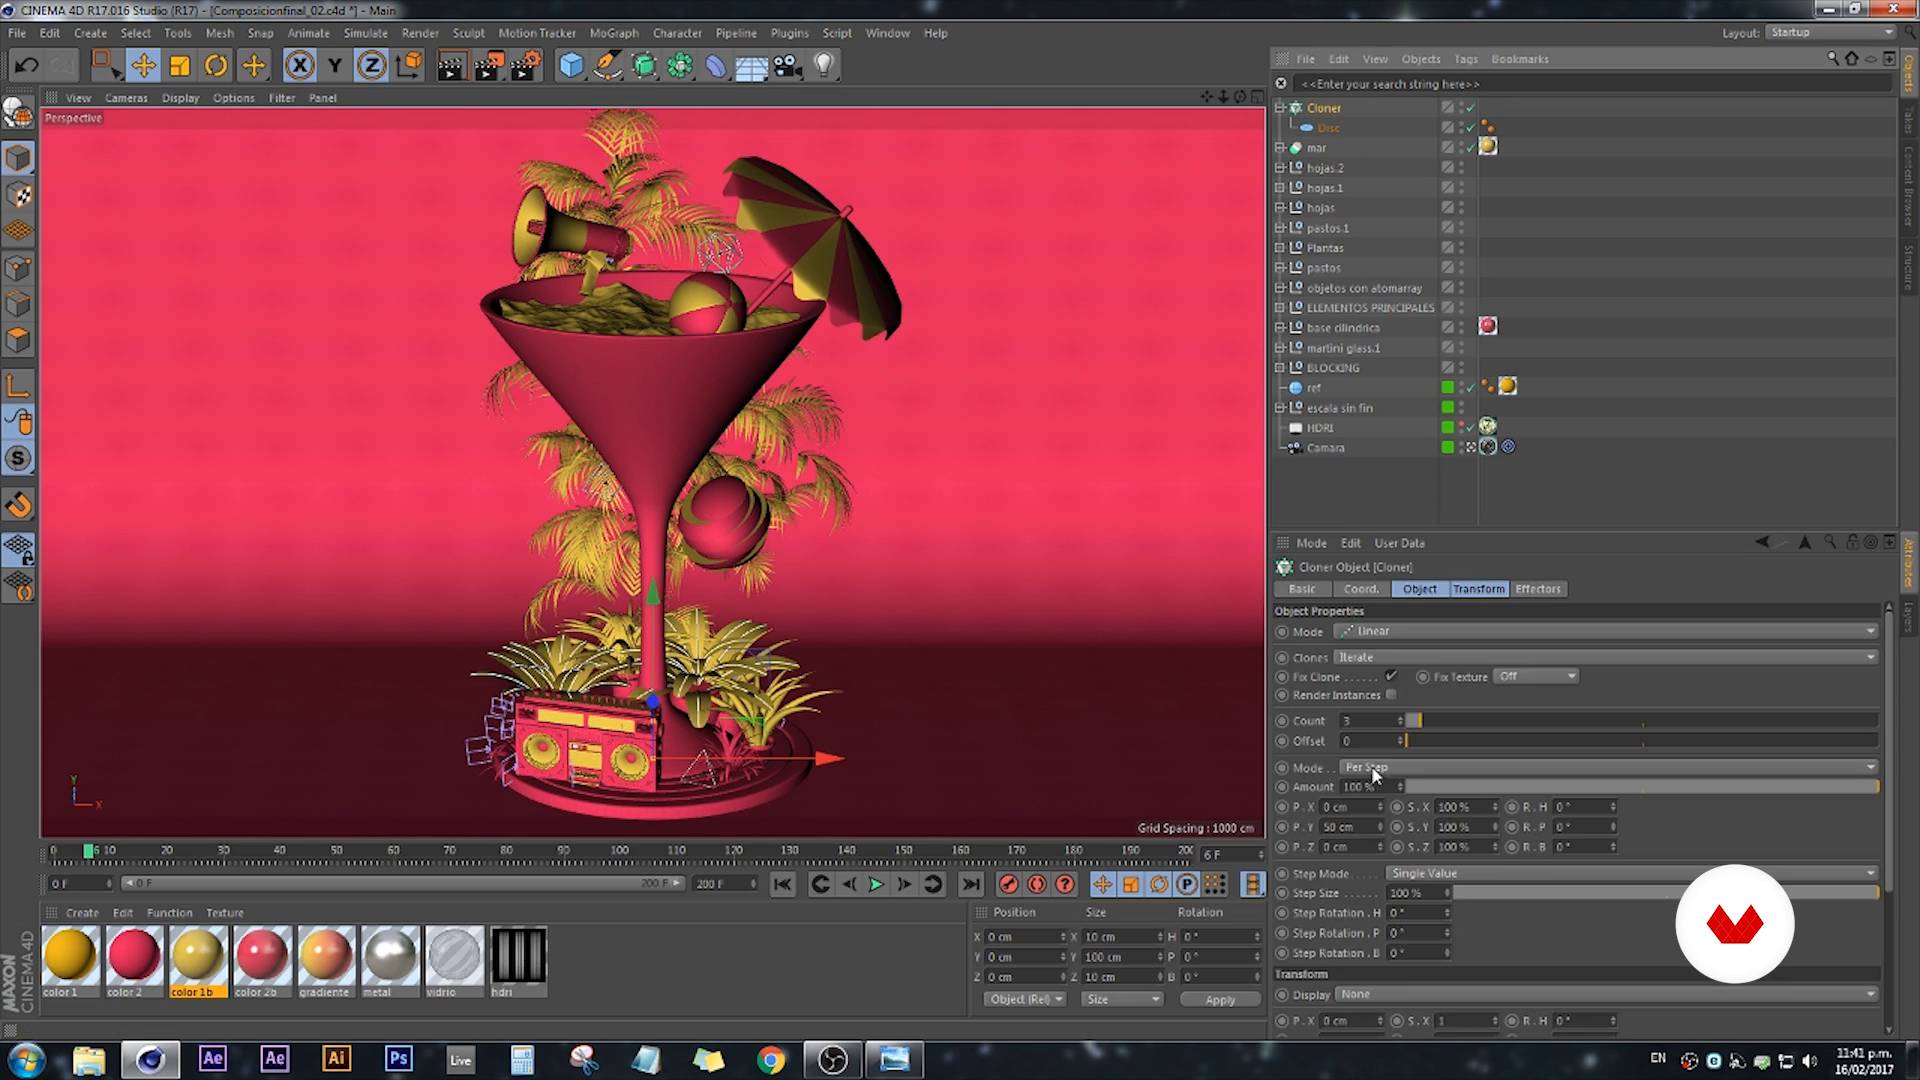Toggle green visibility dot of HDRI object
Viewport: 1920px width, 1080px height.
pyautogui.click(x=1447, y=427)
